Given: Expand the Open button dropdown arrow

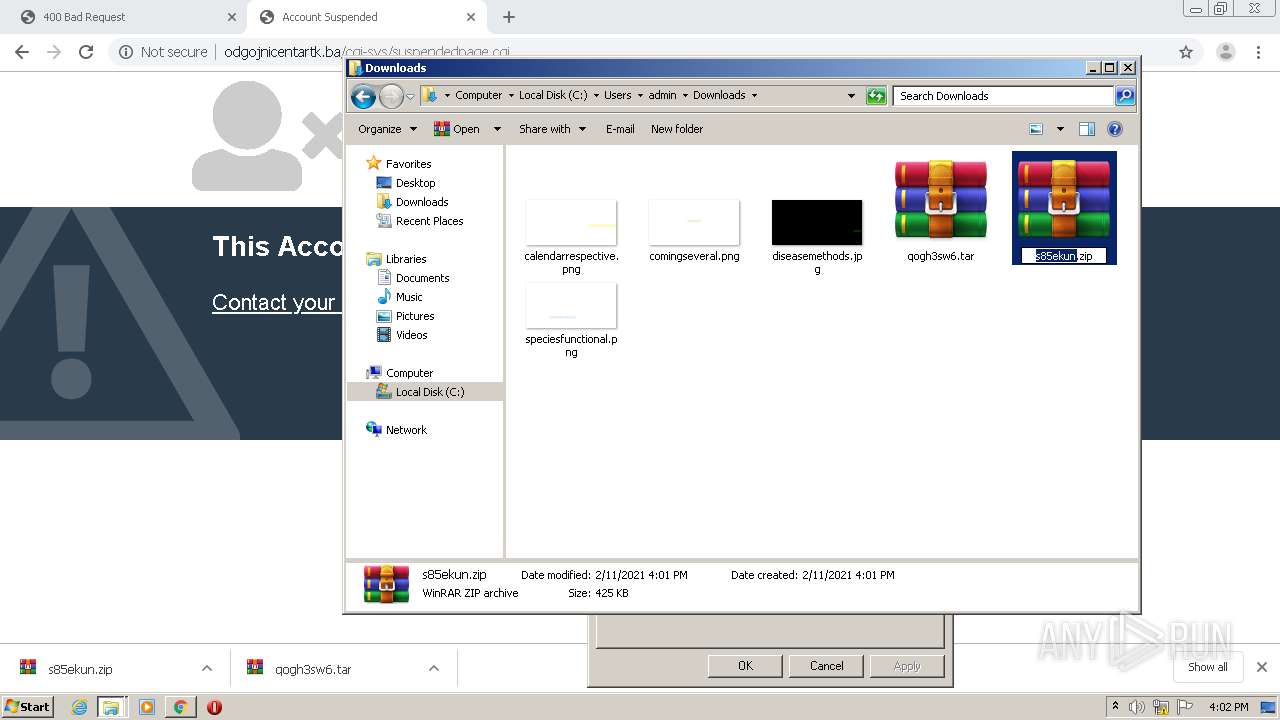Looking at the screenshot, I should pyautogui.click(x=497, y=129).
